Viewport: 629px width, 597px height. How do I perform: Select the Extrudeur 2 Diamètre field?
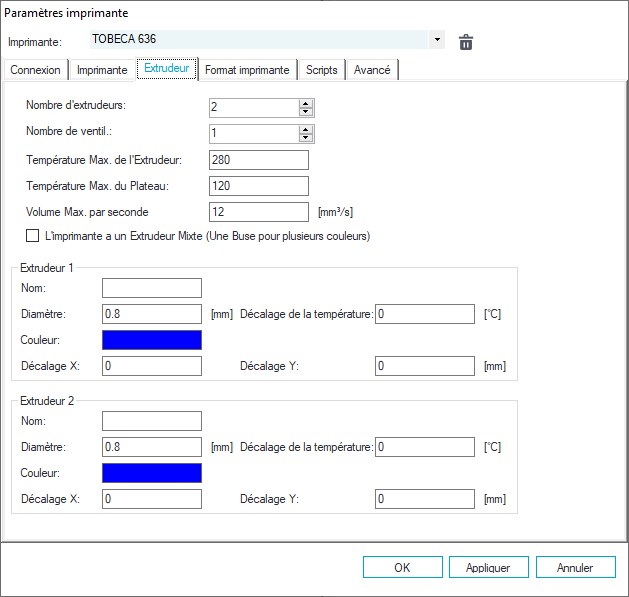coord(152,446)
